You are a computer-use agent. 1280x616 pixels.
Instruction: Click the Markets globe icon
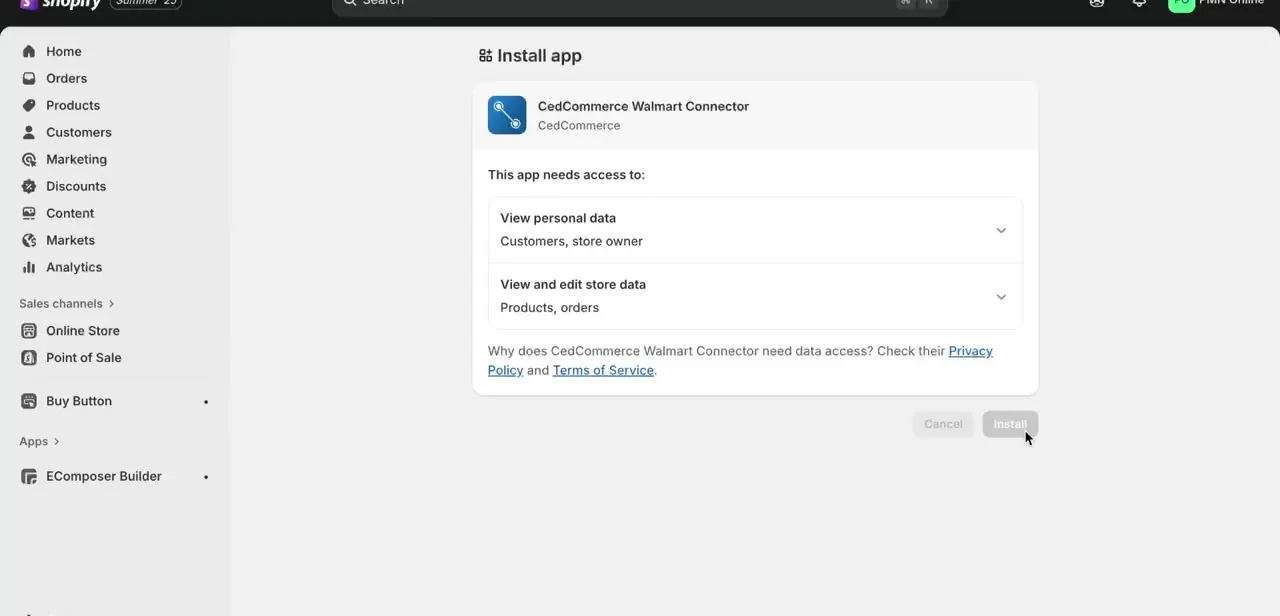pyautogui.click(x=29, y=240)
